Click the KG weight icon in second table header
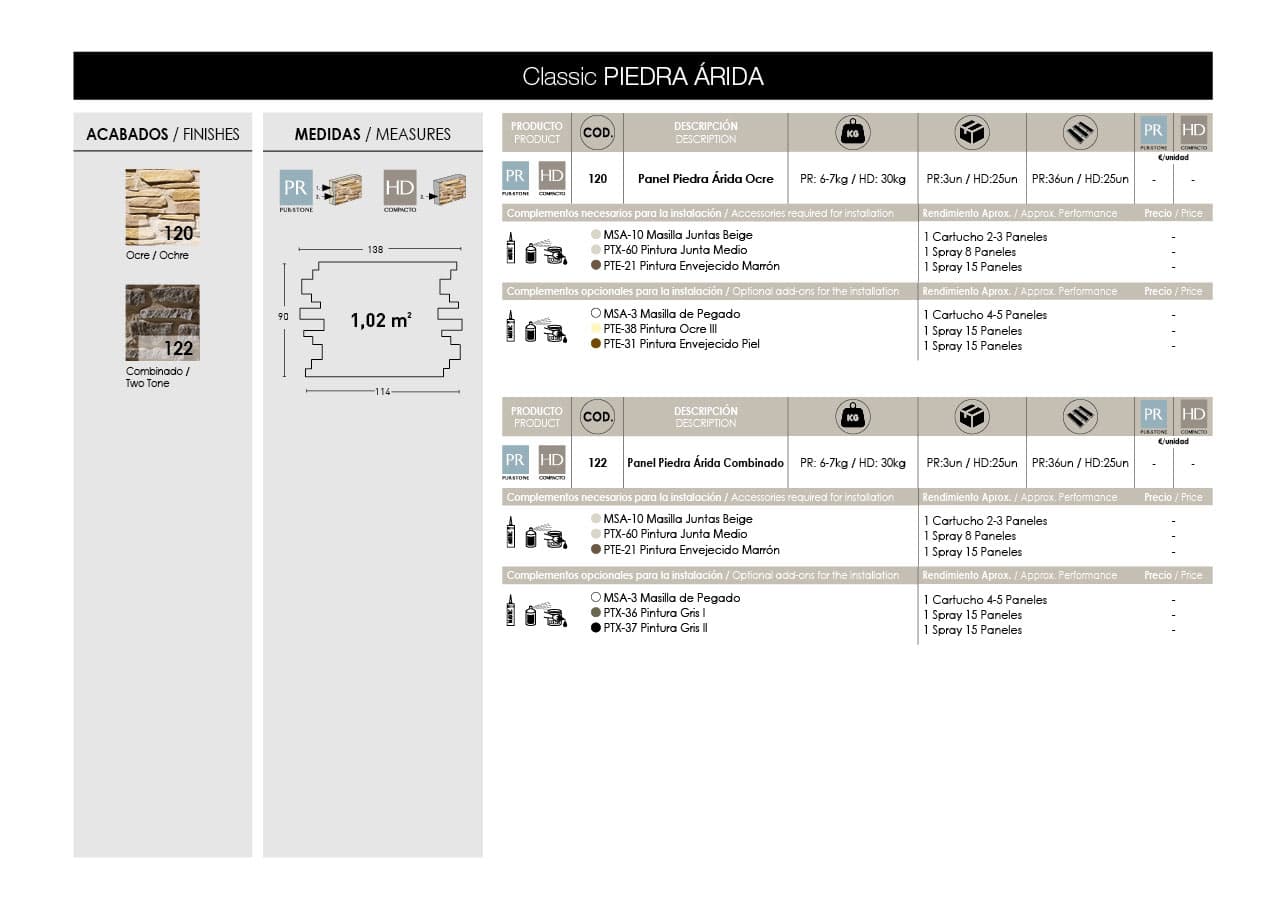This screenshot has height=909, width=1286. 853,416
